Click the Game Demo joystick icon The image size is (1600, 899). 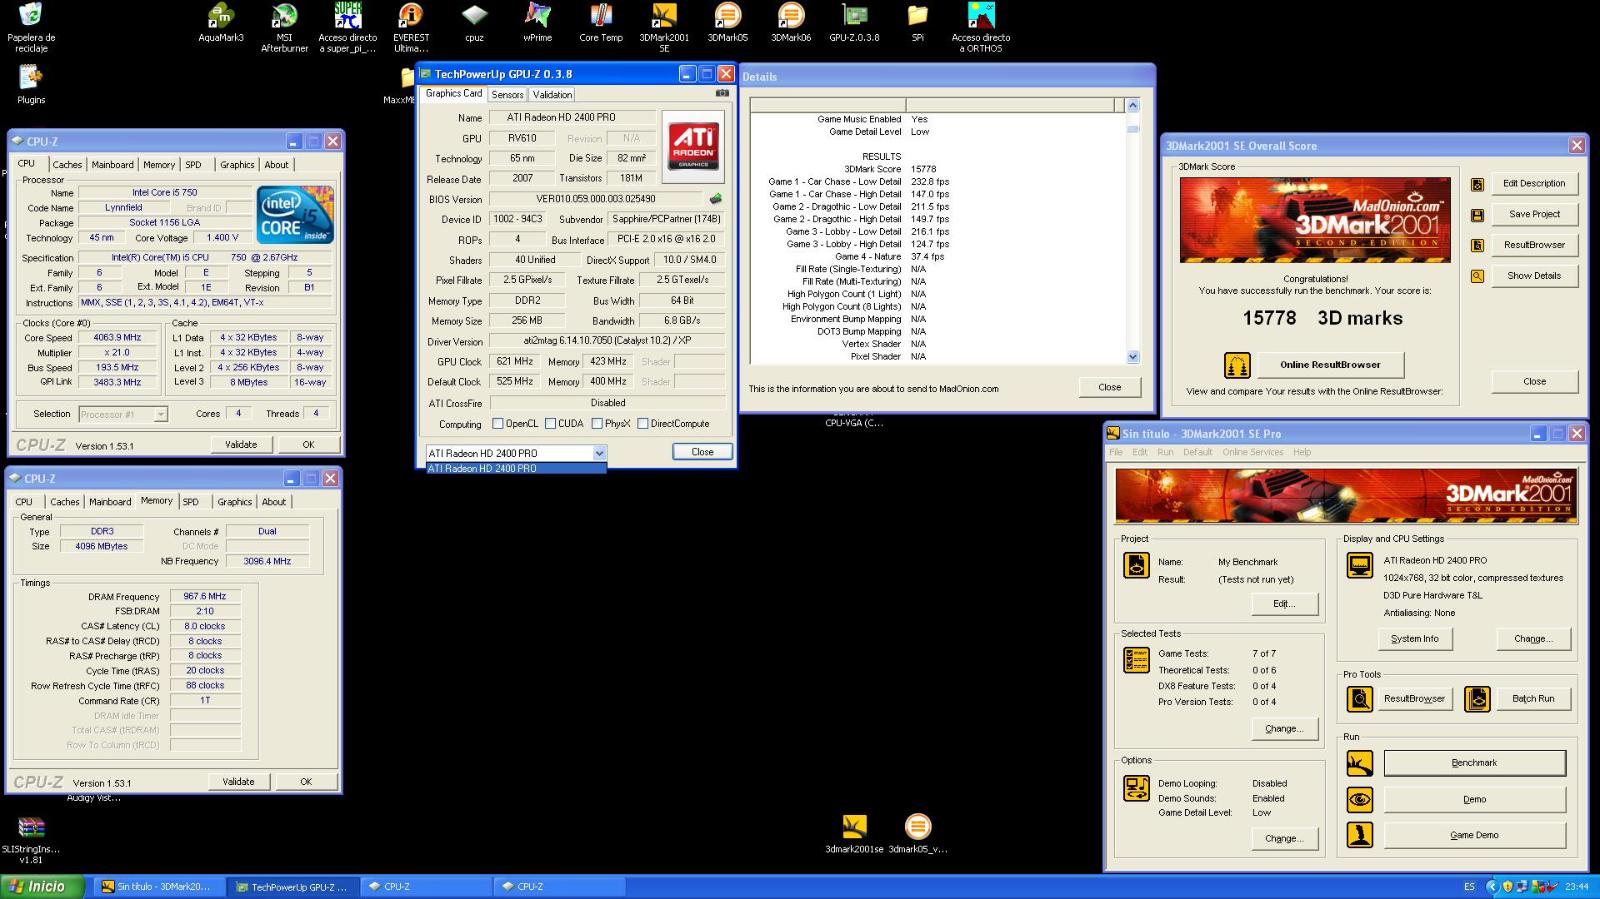[x=1360, y=835]
